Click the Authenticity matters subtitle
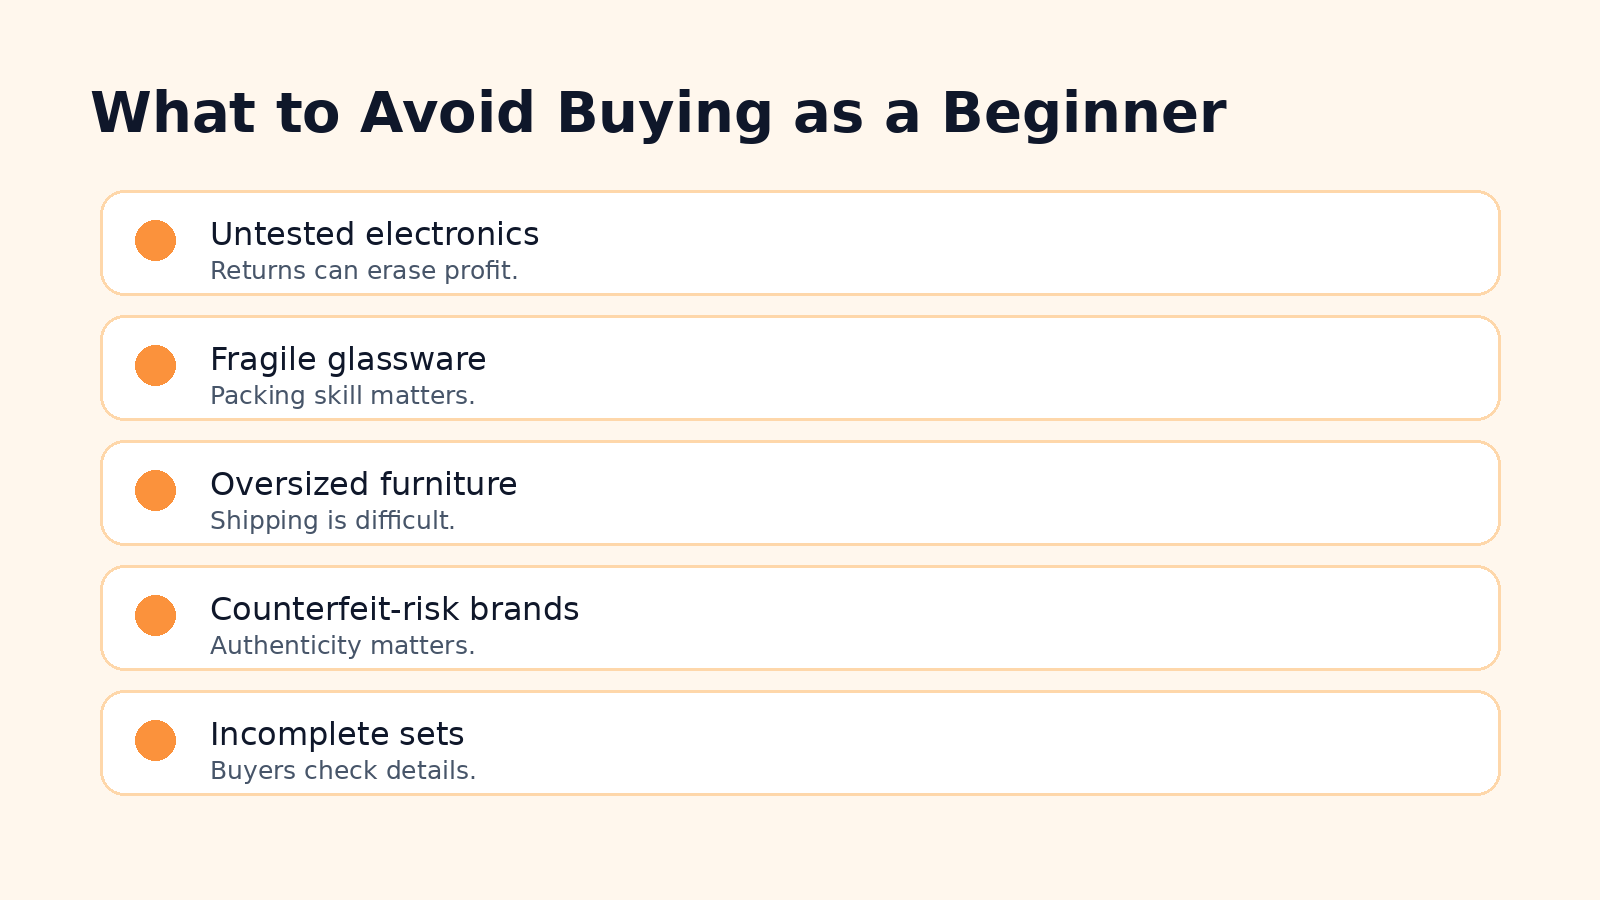 342,646
